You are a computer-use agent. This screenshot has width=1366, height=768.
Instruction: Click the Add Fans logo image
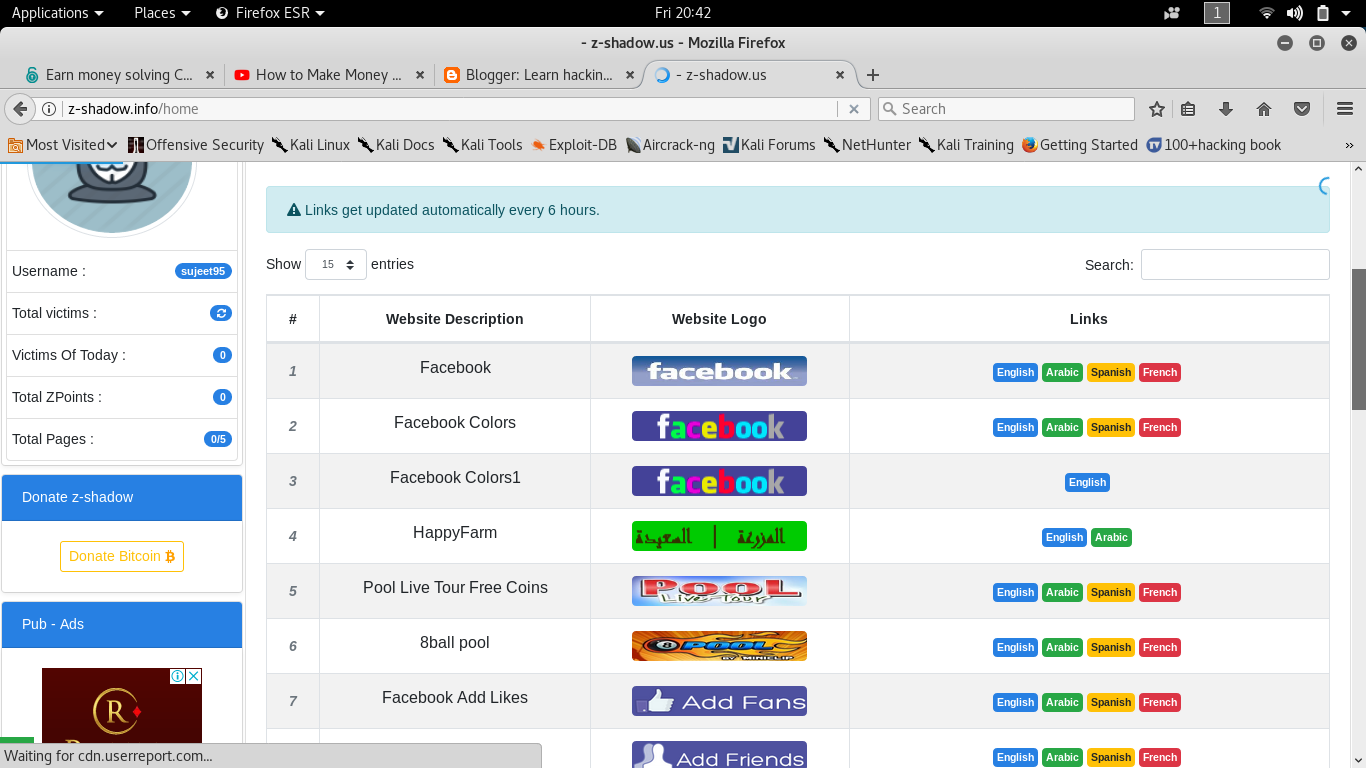click(719, 701)
